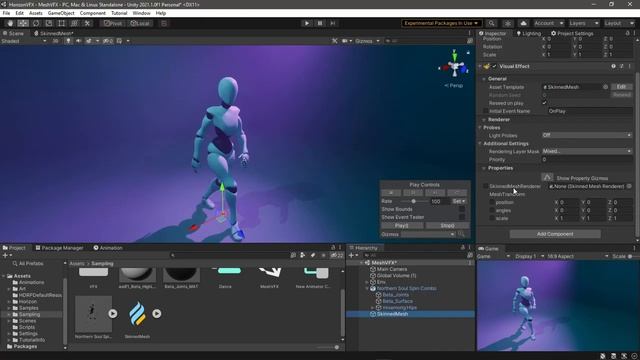Image resolution: width=640 pixels, height=360 pixels.
Task: Click the Hierarchy add object plus button
Action: click(x=353, y=255)
